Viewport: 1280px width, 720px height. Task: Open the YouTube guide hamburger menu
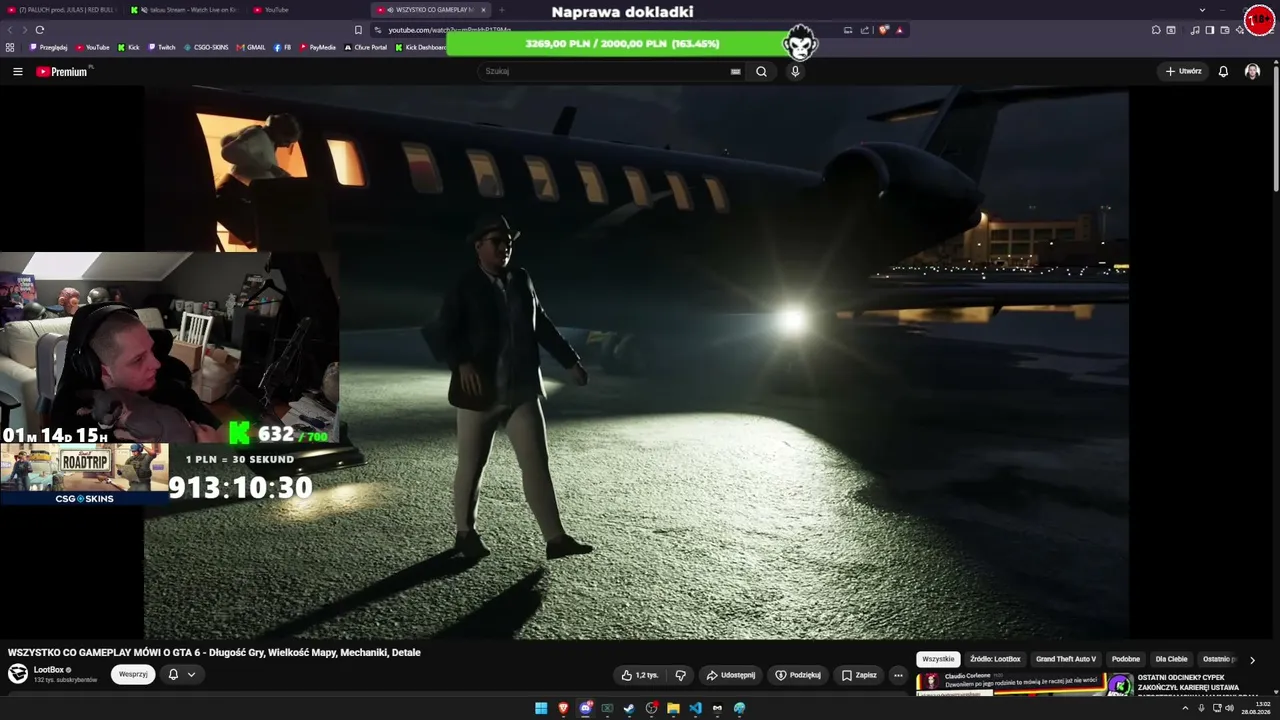click(x=18, y=71)
